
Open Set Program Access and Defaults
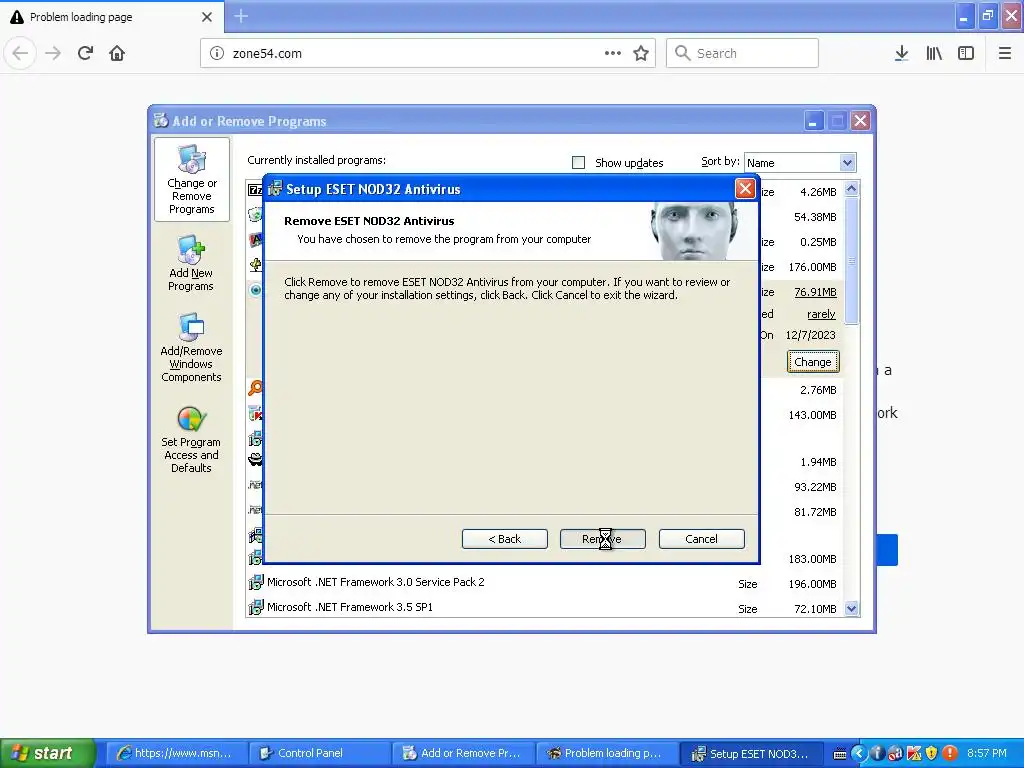[191, 438]
